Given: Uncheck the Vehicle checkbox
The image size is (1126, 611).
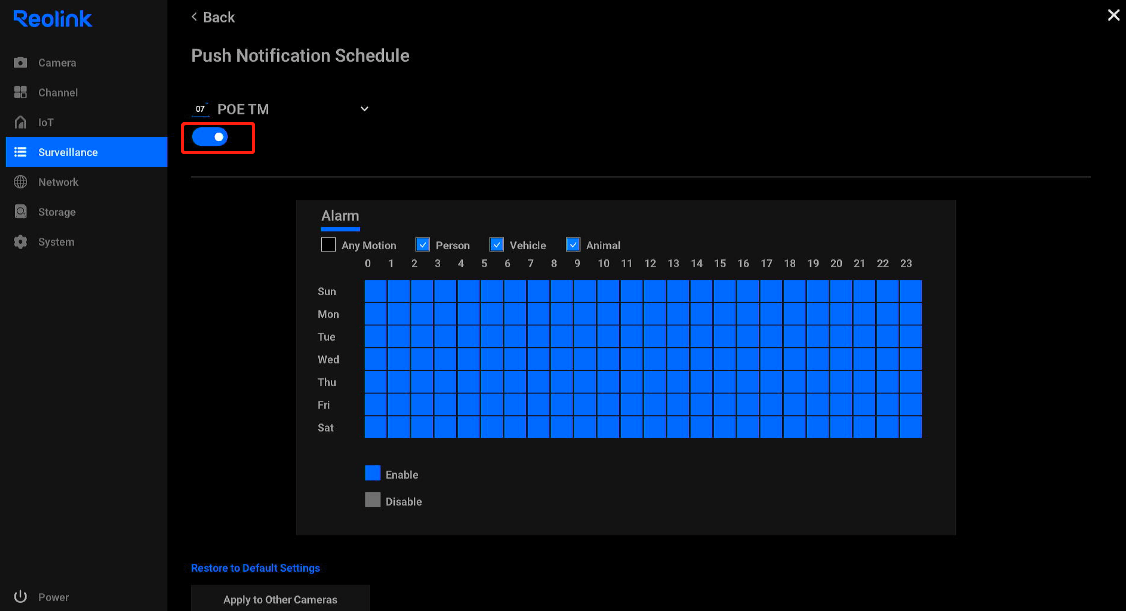Looking at the screenshot, I should pyautogui.click(x=497, y=245).
